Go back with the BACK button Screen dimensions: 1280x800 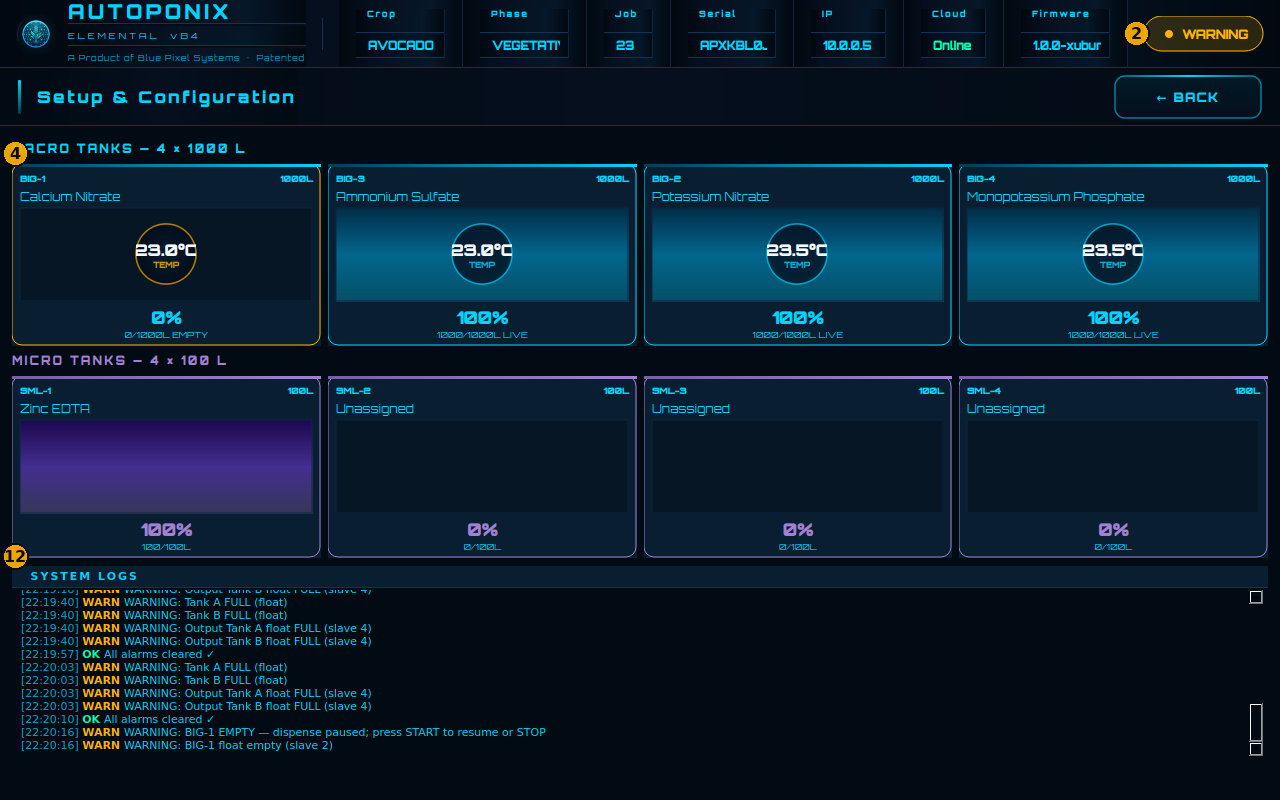pos(1188,97)
